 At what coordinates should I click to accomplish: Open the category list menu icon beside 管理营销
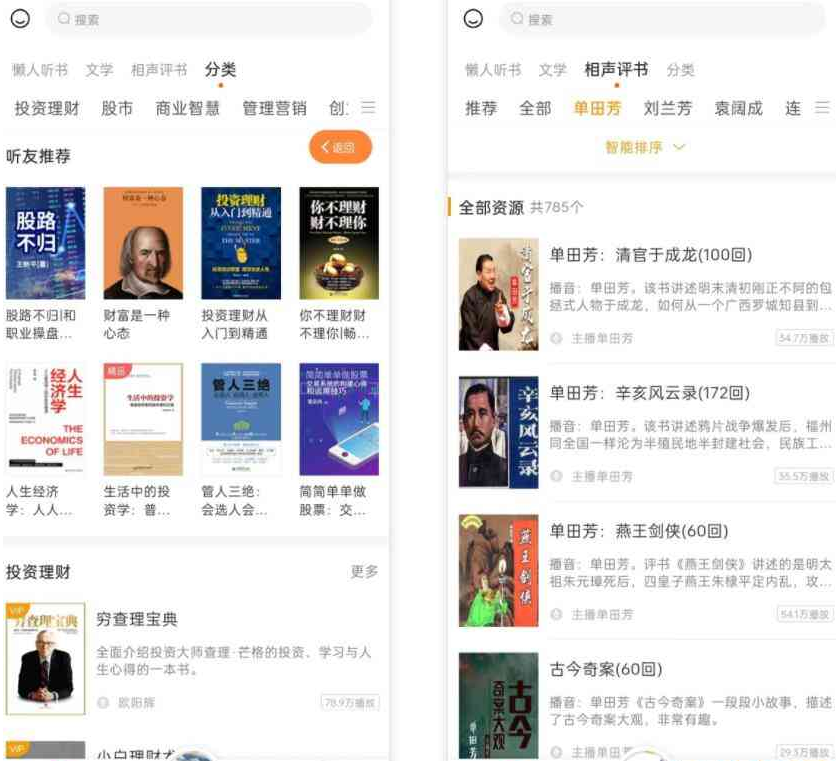coord(368,108)
